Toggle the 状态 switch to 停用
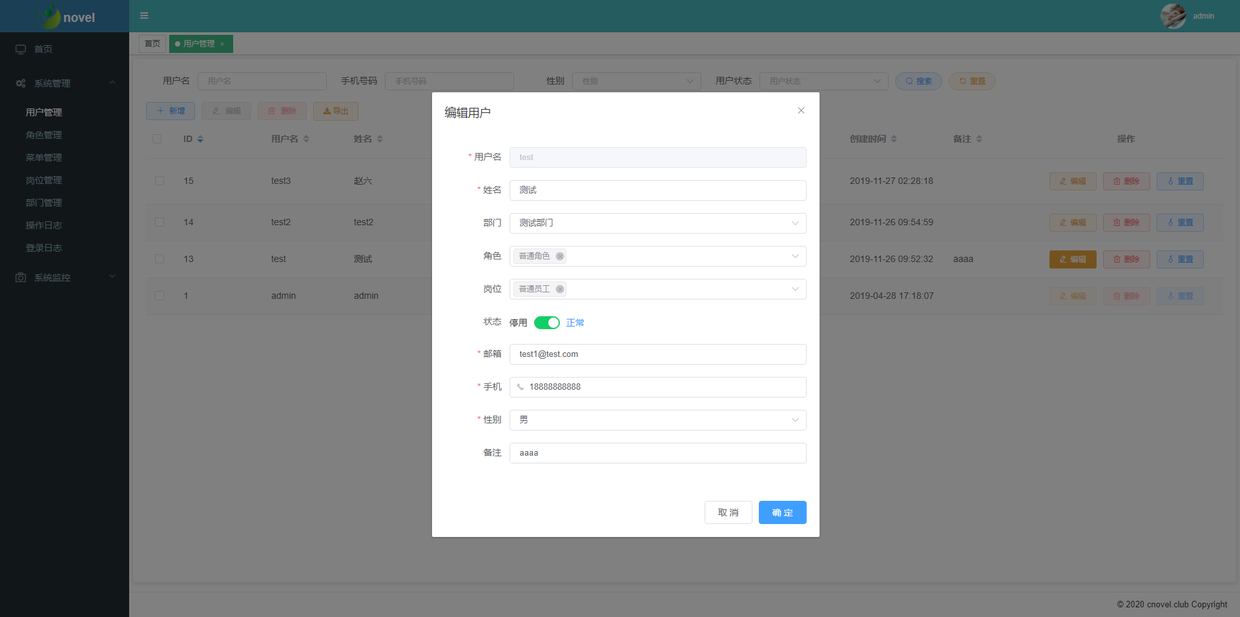Screen dimensions: 1240x617 pyautogui.click(x=546, y=322)
